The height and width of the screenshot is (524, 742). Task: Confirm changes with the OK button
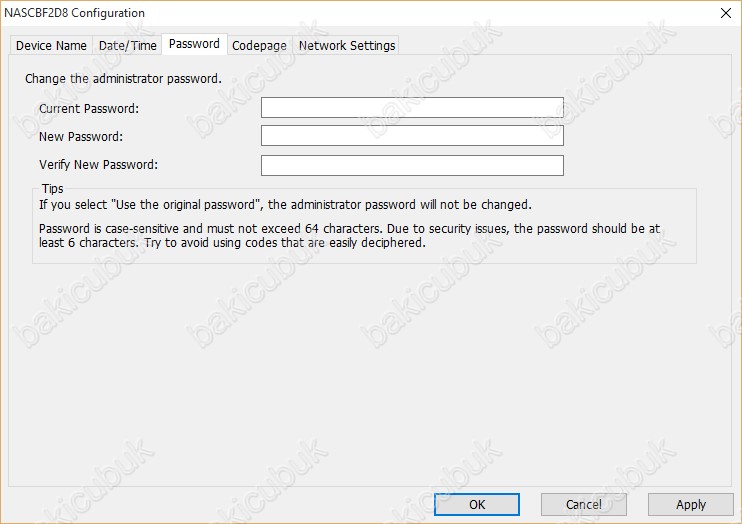(x=477, y=505)
